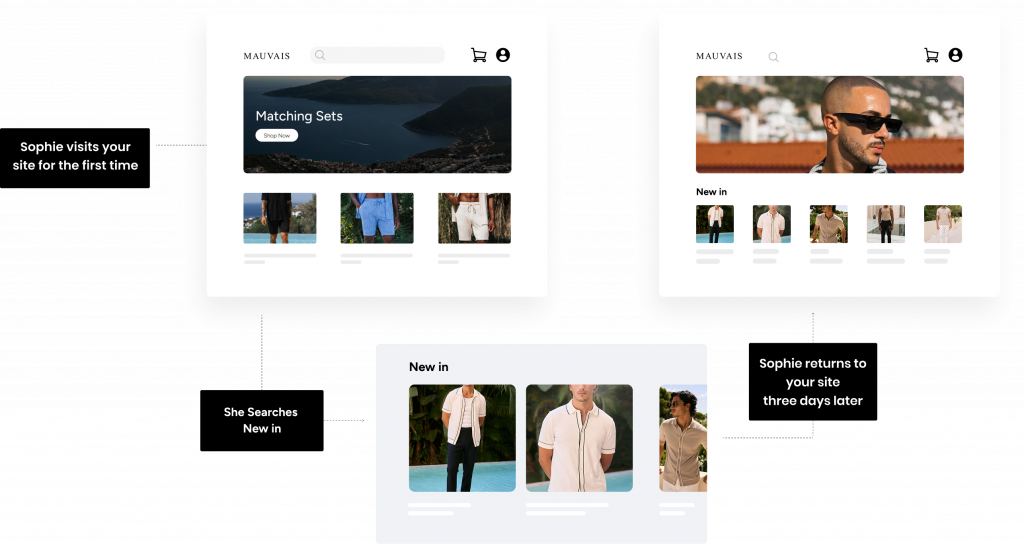This screenshot has height=544, width=1024.
Task: Select the large white knit shirt close-up image
Action: click(x=579, y=438)
